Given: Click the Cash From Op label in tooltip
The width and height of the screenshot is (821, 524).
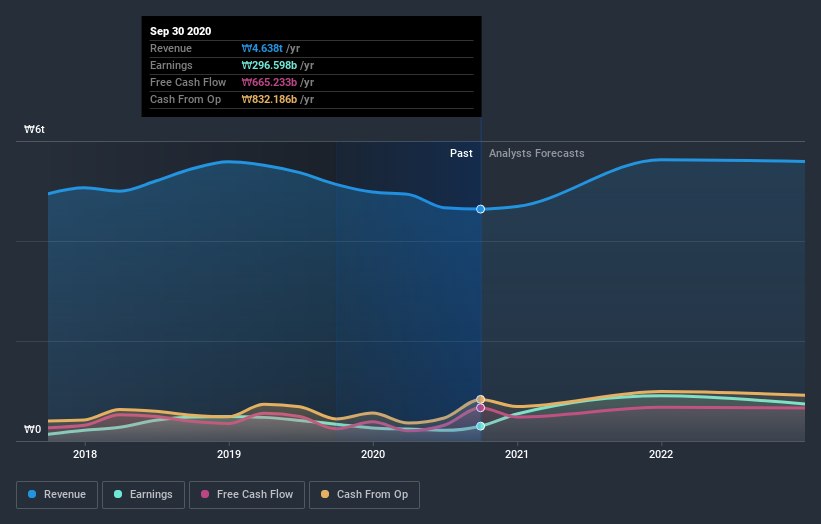Looking at the screenshot, I should [185, 99].
